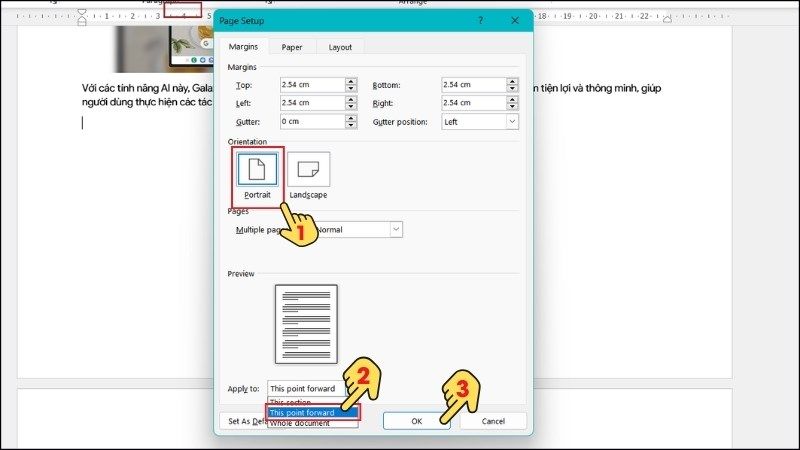Viewport: 800px width, 450px height.
Task: Open the Layout tab
Action: (x=340, y=47)
